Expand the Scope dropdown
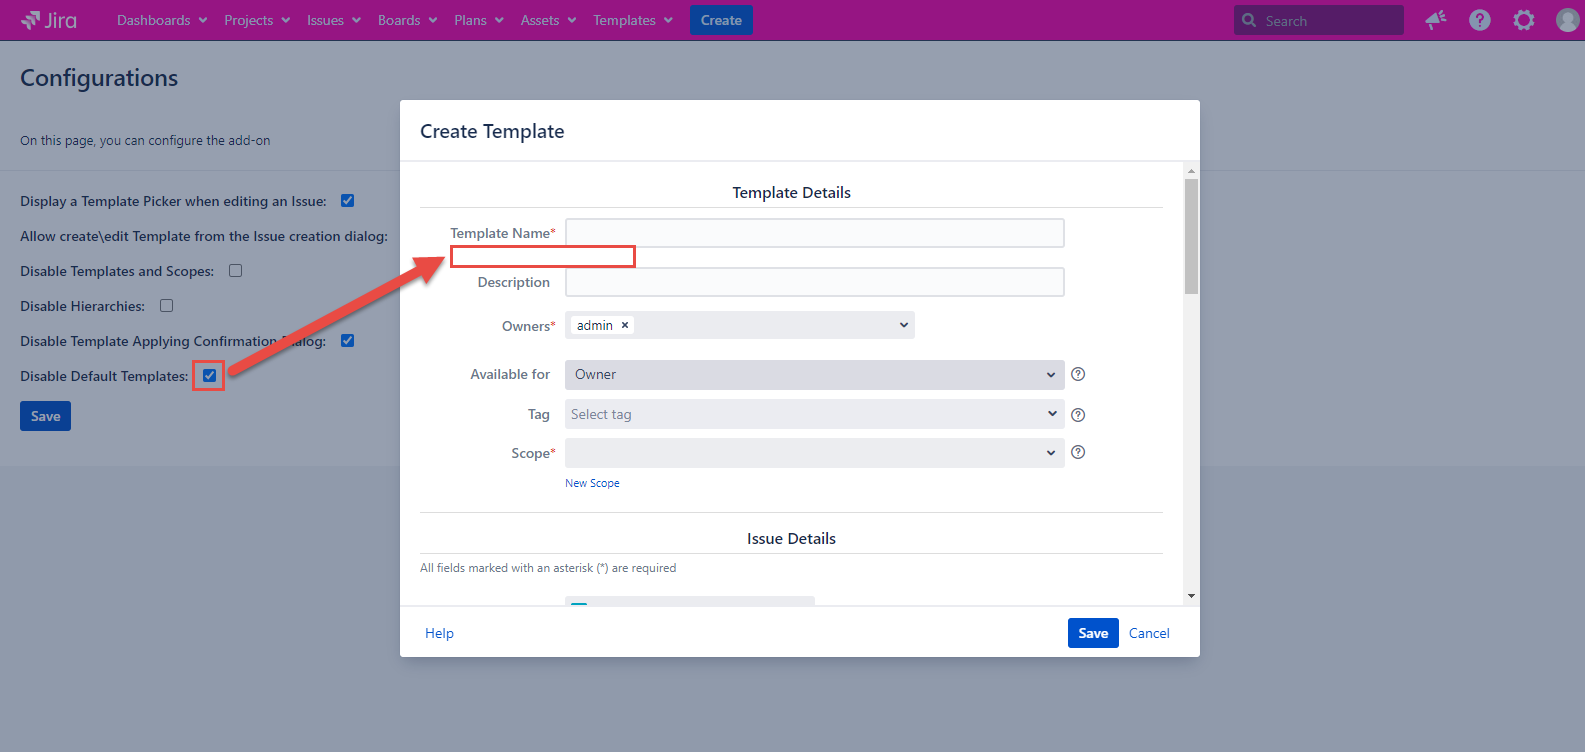 814,453
